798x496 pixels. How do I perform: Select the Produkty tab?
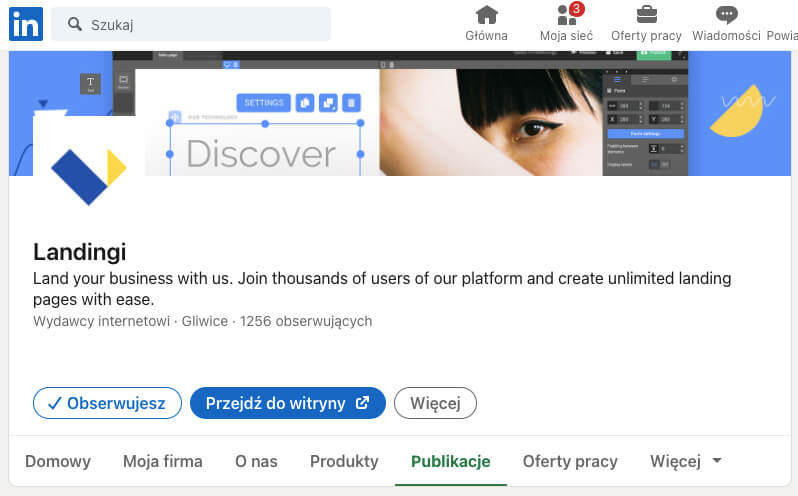344,461
